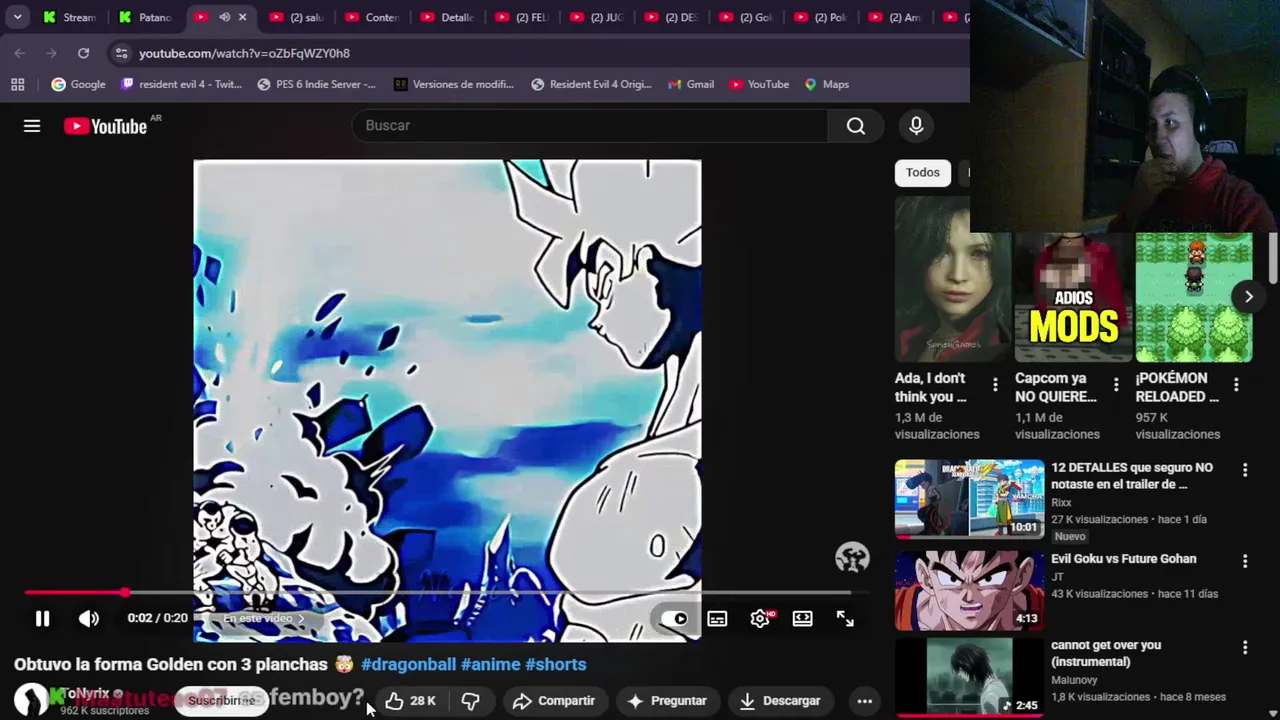The image size is (1280, 720).
Task: Open the Google bookmark
Action: [x=78, y=85]
